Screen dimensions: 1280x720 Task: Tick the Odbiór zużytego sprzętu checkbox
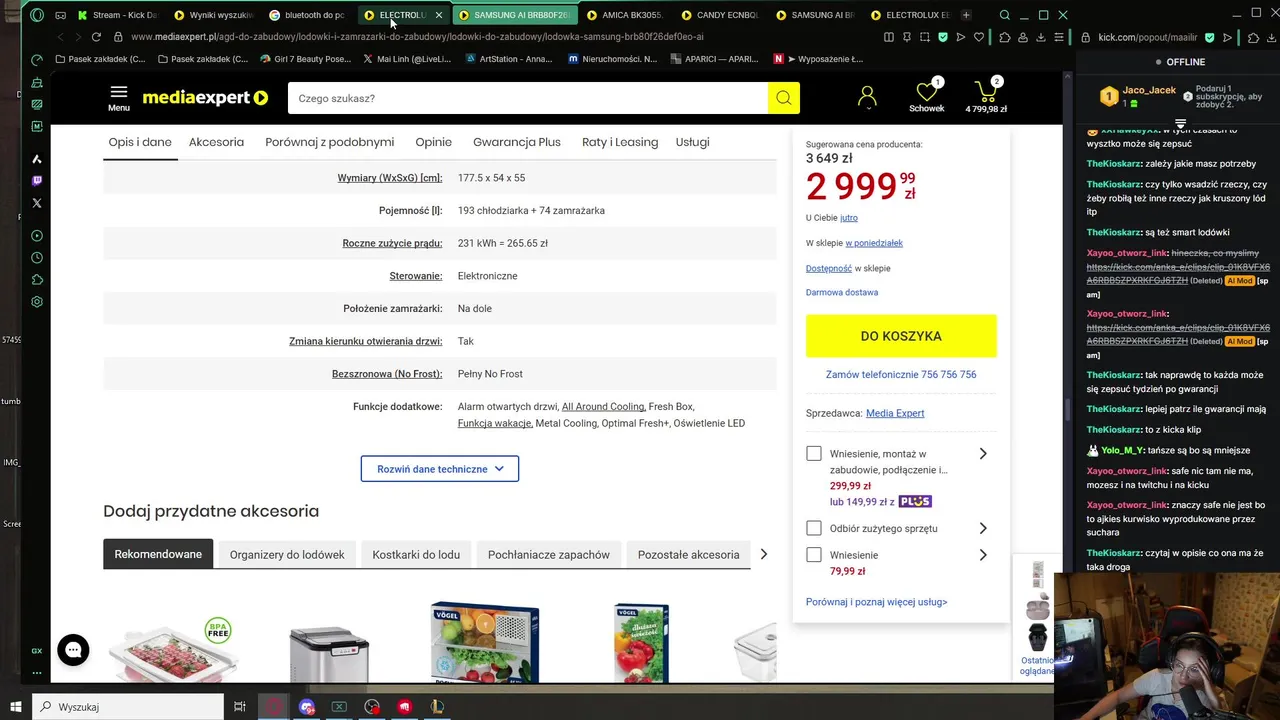click(x=814, y=528)
